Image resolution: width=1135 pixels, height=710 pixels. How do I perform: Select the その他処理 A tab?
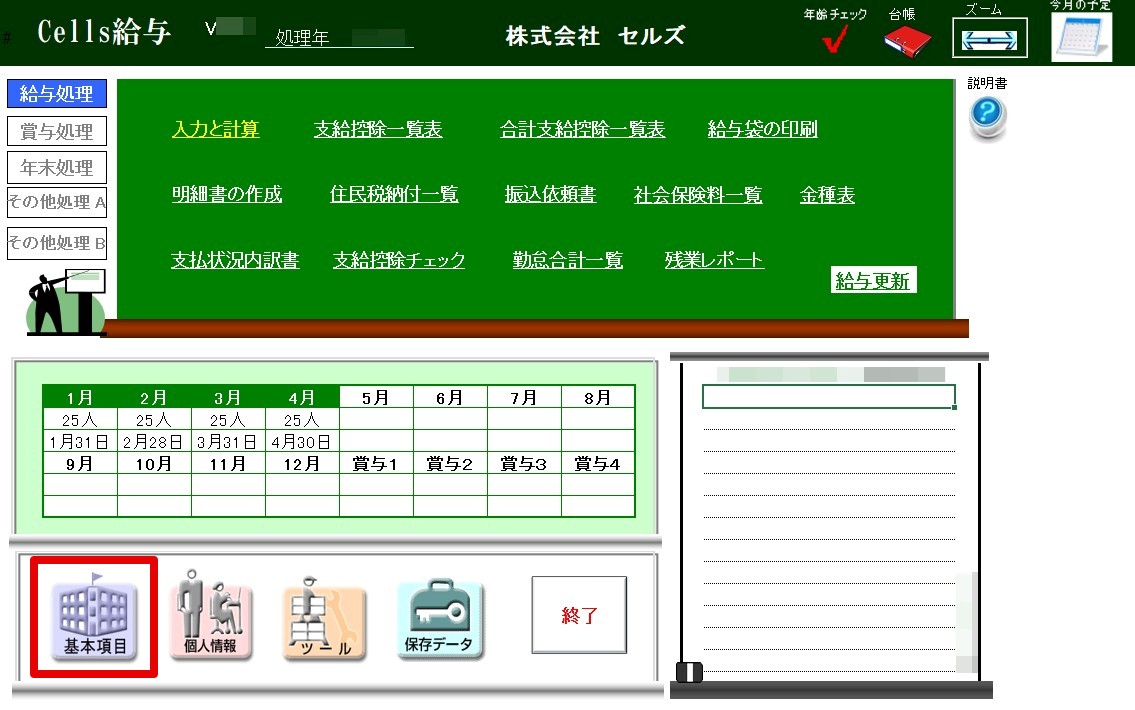pyautogui.click(x=57, y=202)
